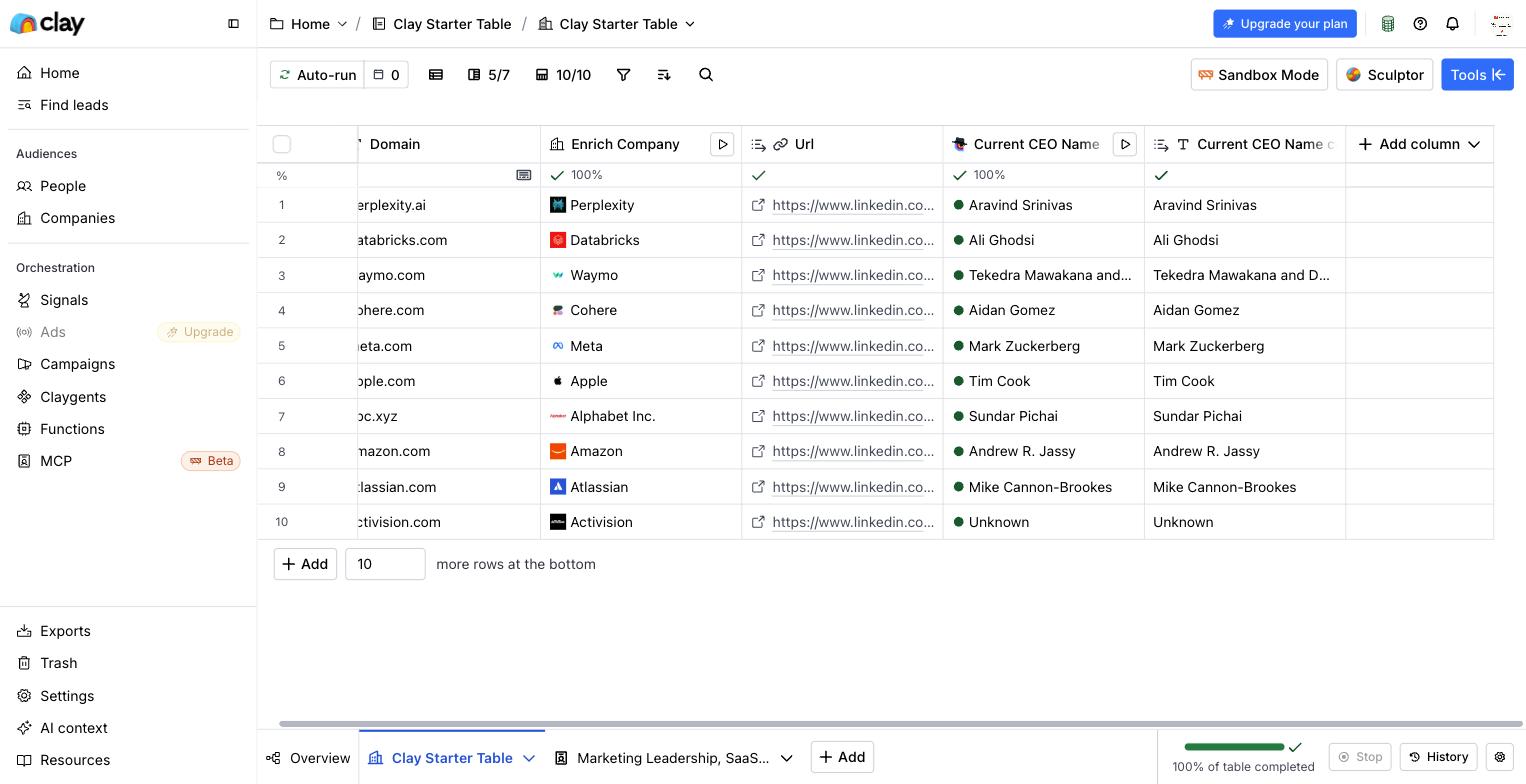The width and height of the screenshot is (1526, 784).
Task: Expand Marketing Leadership tab chevron
Action: 786,758
